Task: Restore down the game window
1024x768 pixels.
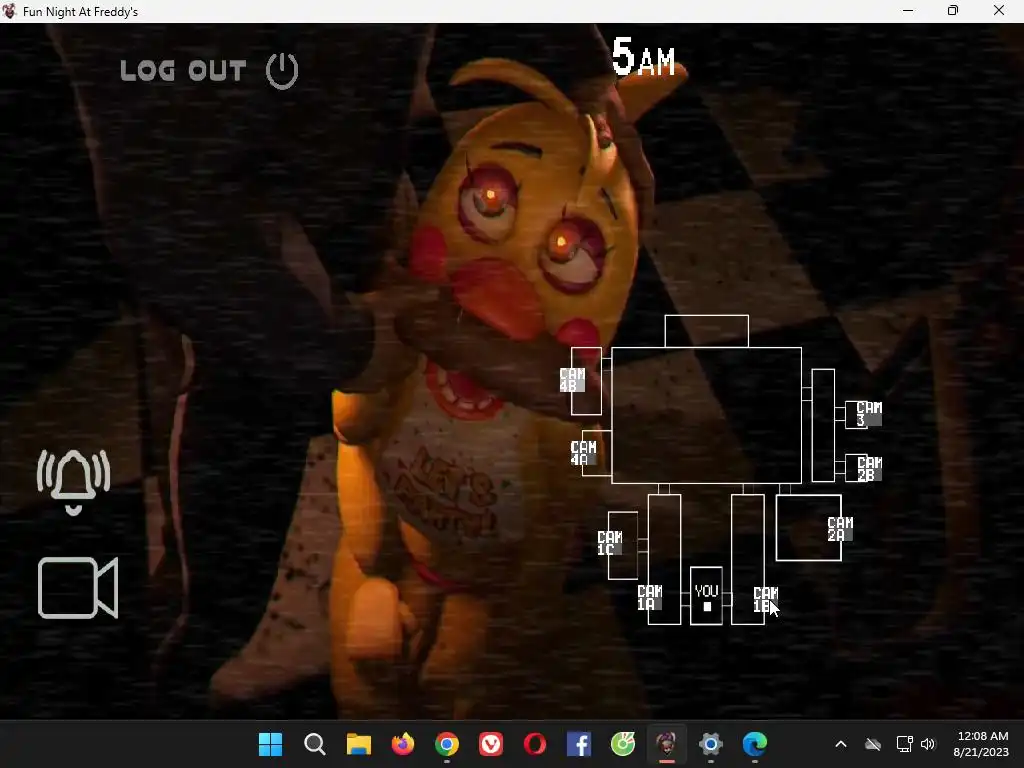Action: click(x=953, y=10)
